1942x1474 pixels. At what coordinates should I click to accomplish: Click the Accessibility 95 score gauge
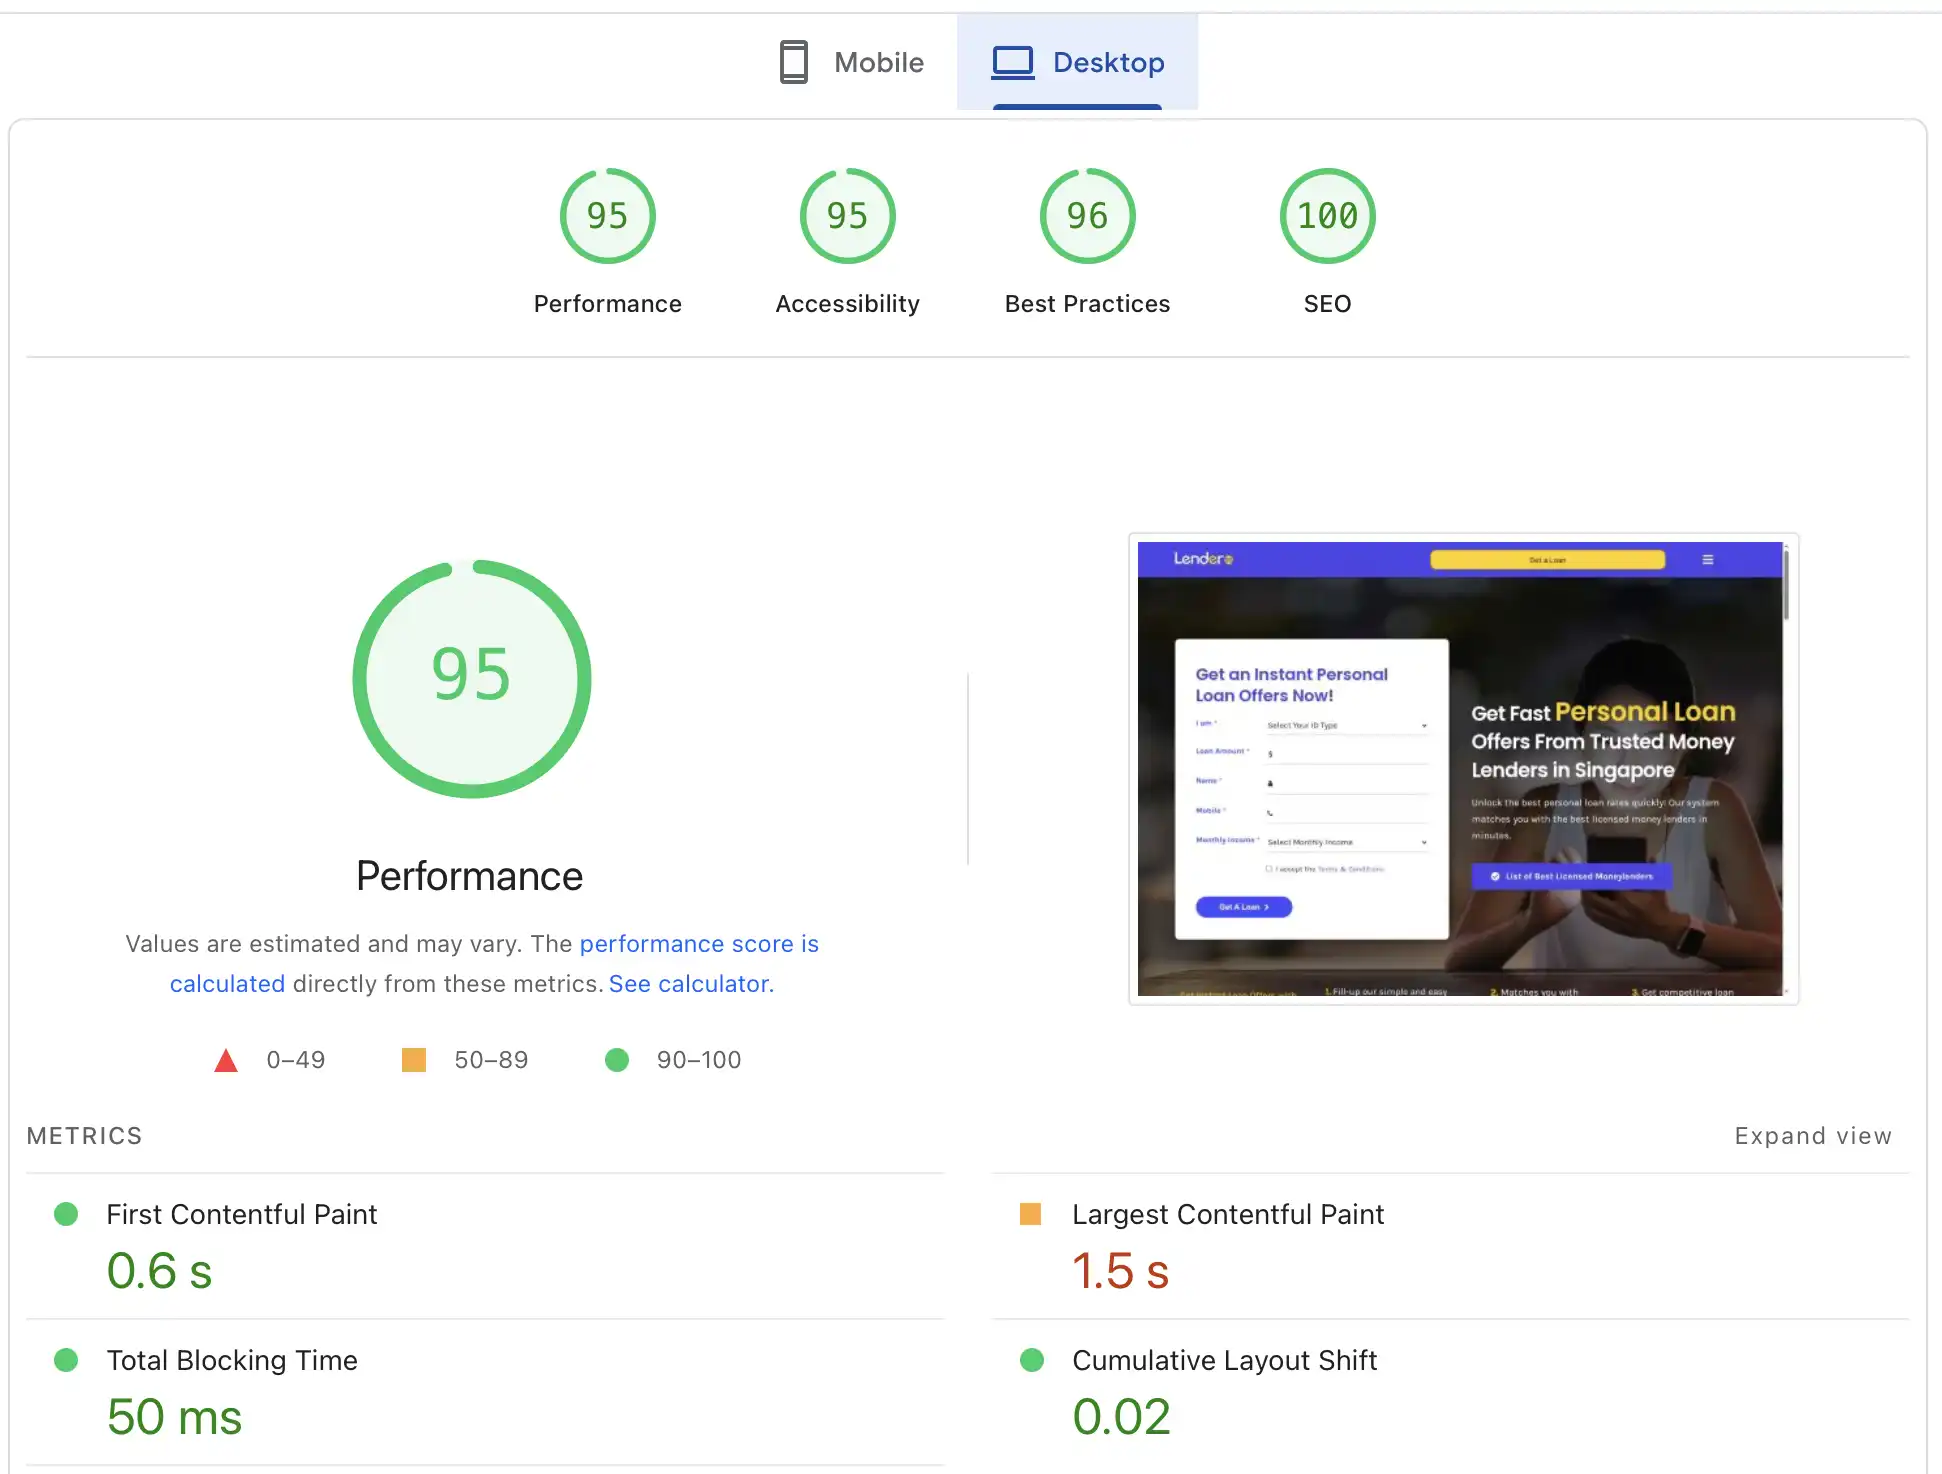pyautogui.click(x=847, y=216)
